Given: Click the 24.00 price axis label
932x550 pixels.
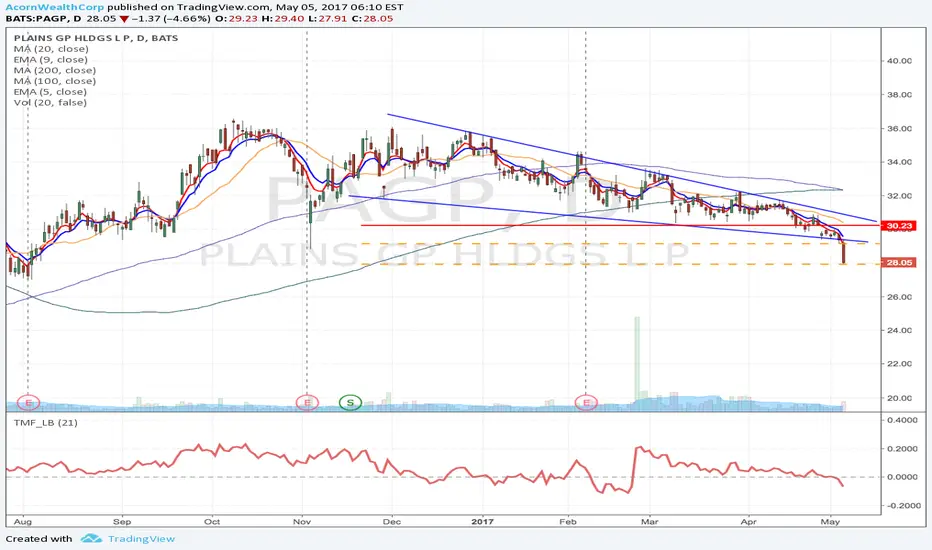Looking at the screenshot, I should pos(899,331).
